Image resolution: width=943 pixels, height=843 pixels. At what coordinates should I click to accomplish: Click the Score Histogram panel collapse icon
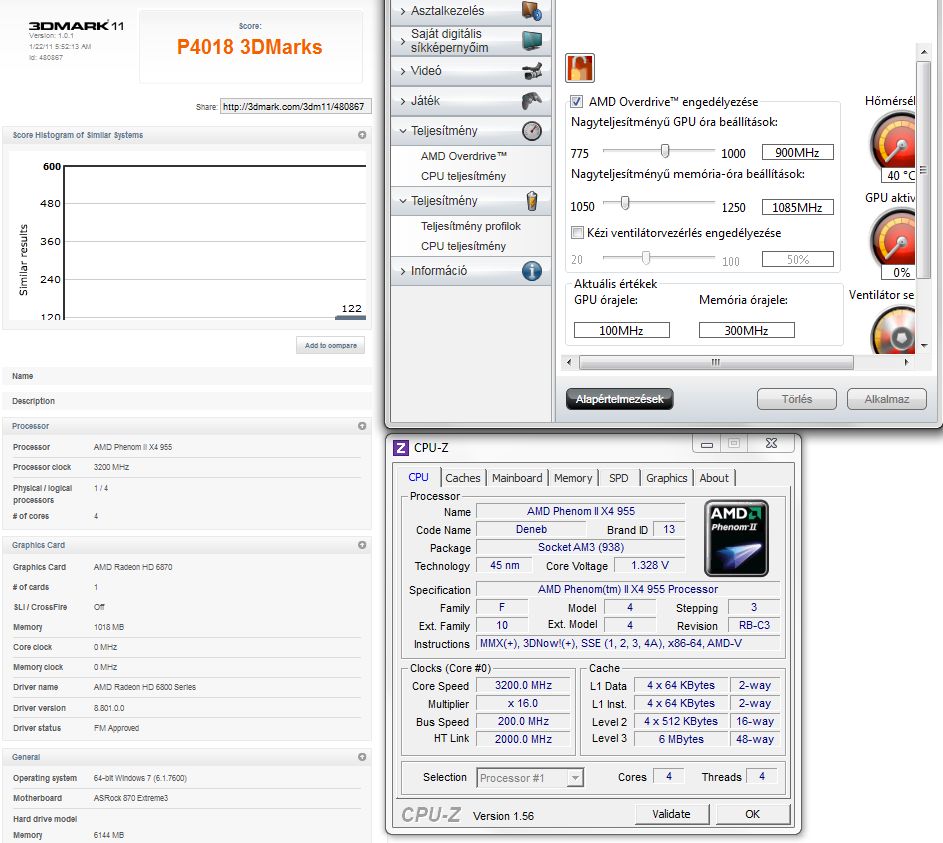(362, 135)
